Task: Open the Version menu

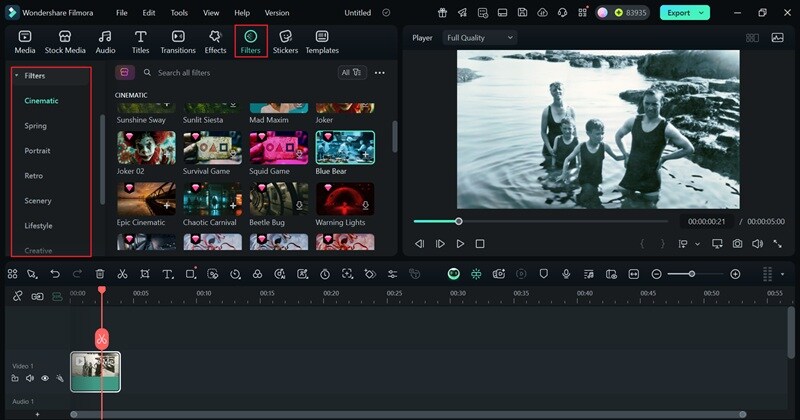Action: (277, 13)
